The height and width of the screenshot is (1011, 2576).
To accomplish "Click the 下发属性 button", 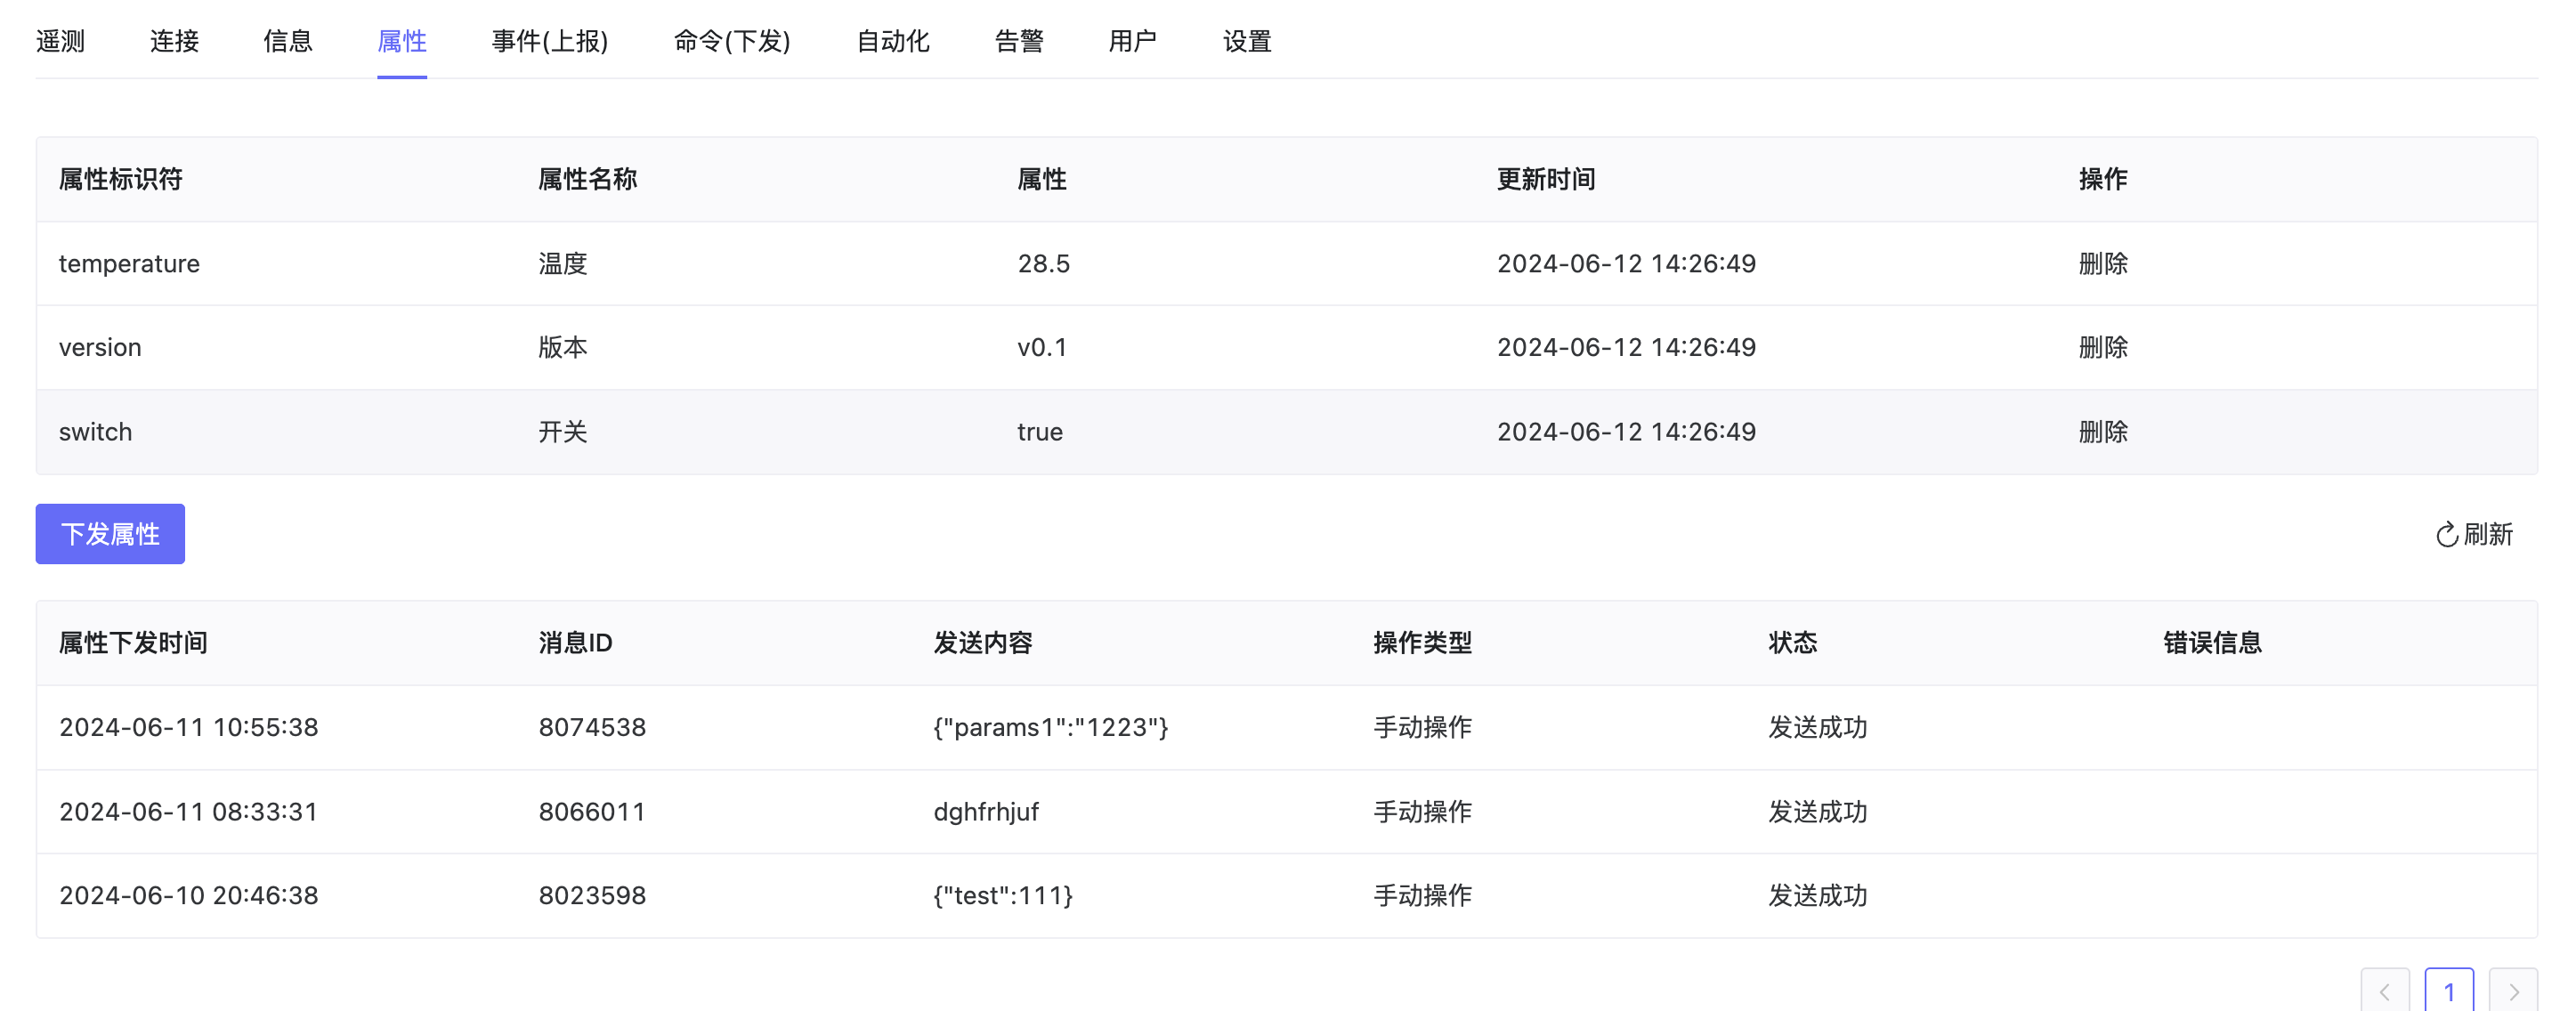I will [x=110, y=534].
